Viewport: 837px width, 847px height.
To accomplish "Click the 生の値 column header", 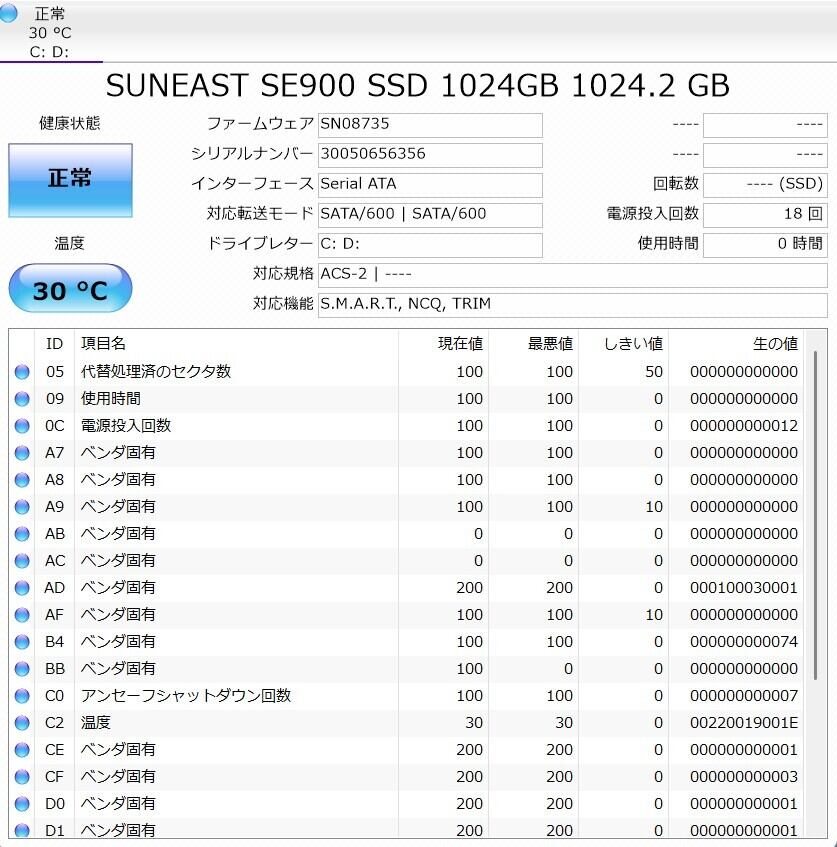I will 738,344.
